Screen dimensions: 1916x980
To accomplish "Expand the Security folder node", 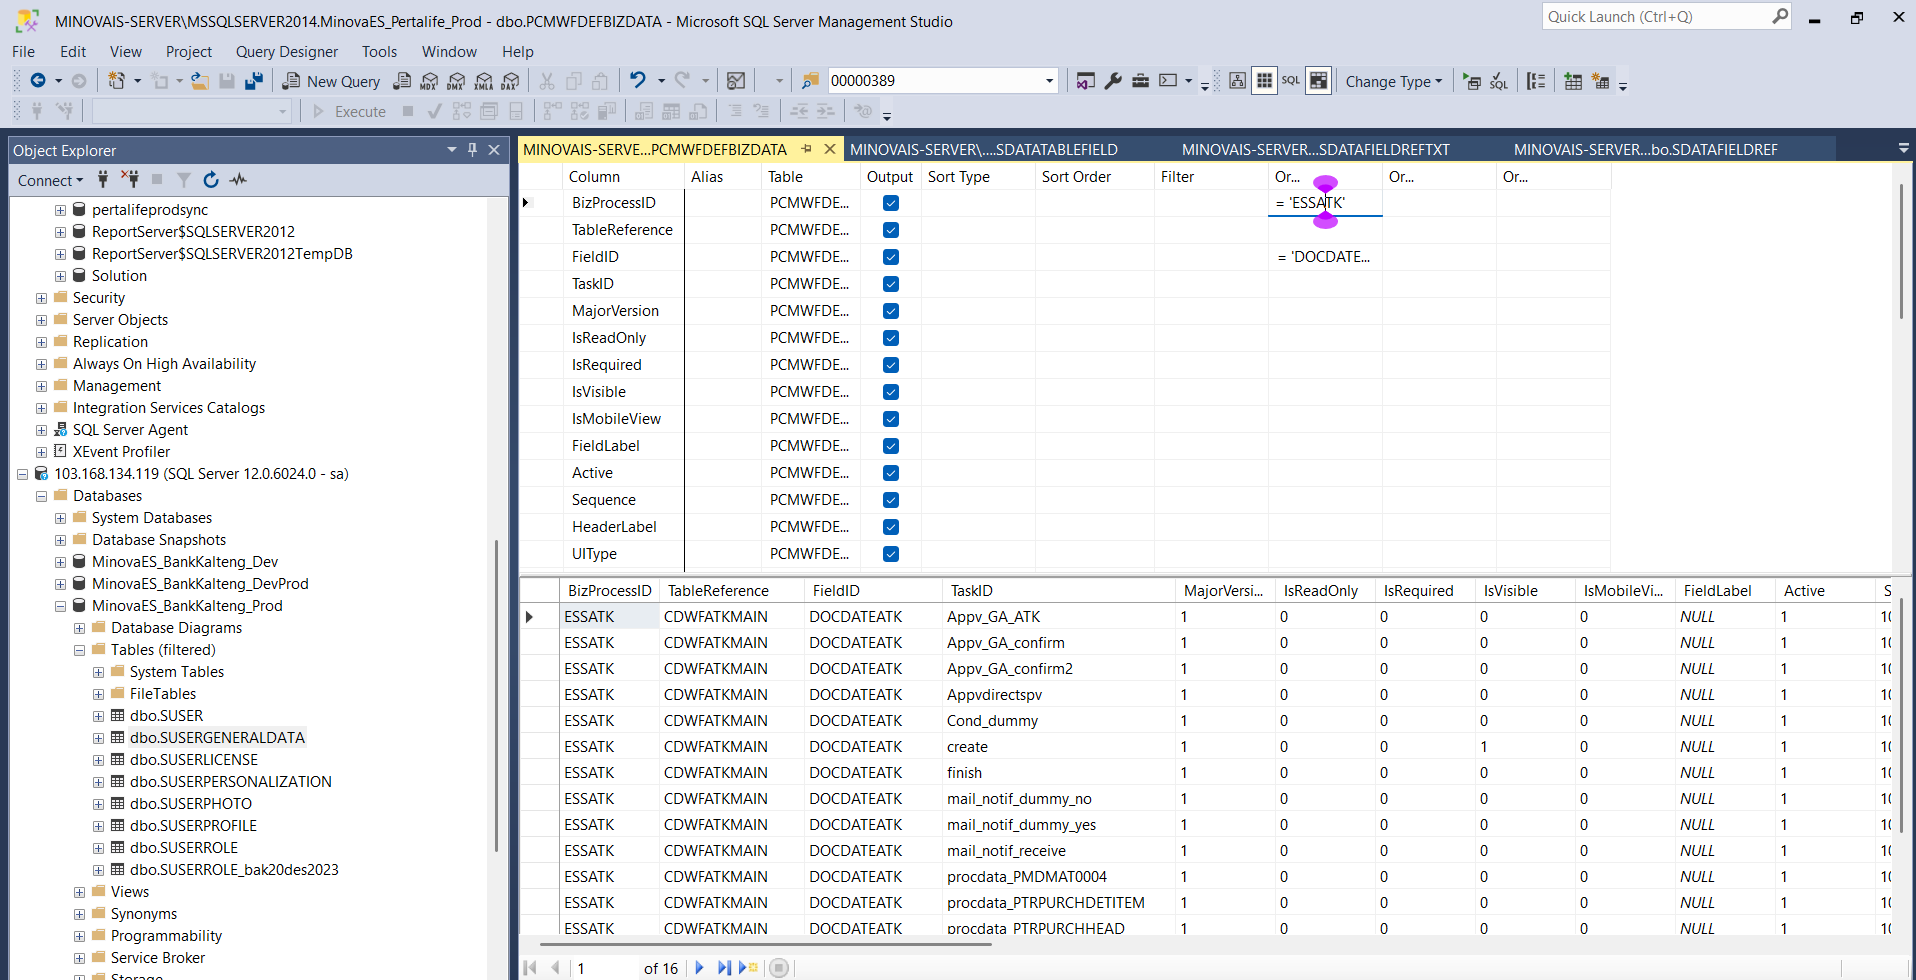I will pos(41,298).
